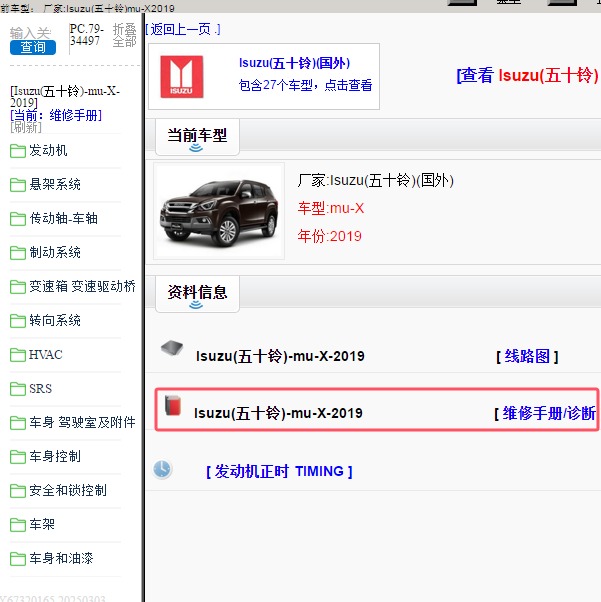The width and height of the screenshot is (601, 602).
Task: Click 包含27个车型，点击查看 text
Action: pyautogui.click(x=305, y=85)
